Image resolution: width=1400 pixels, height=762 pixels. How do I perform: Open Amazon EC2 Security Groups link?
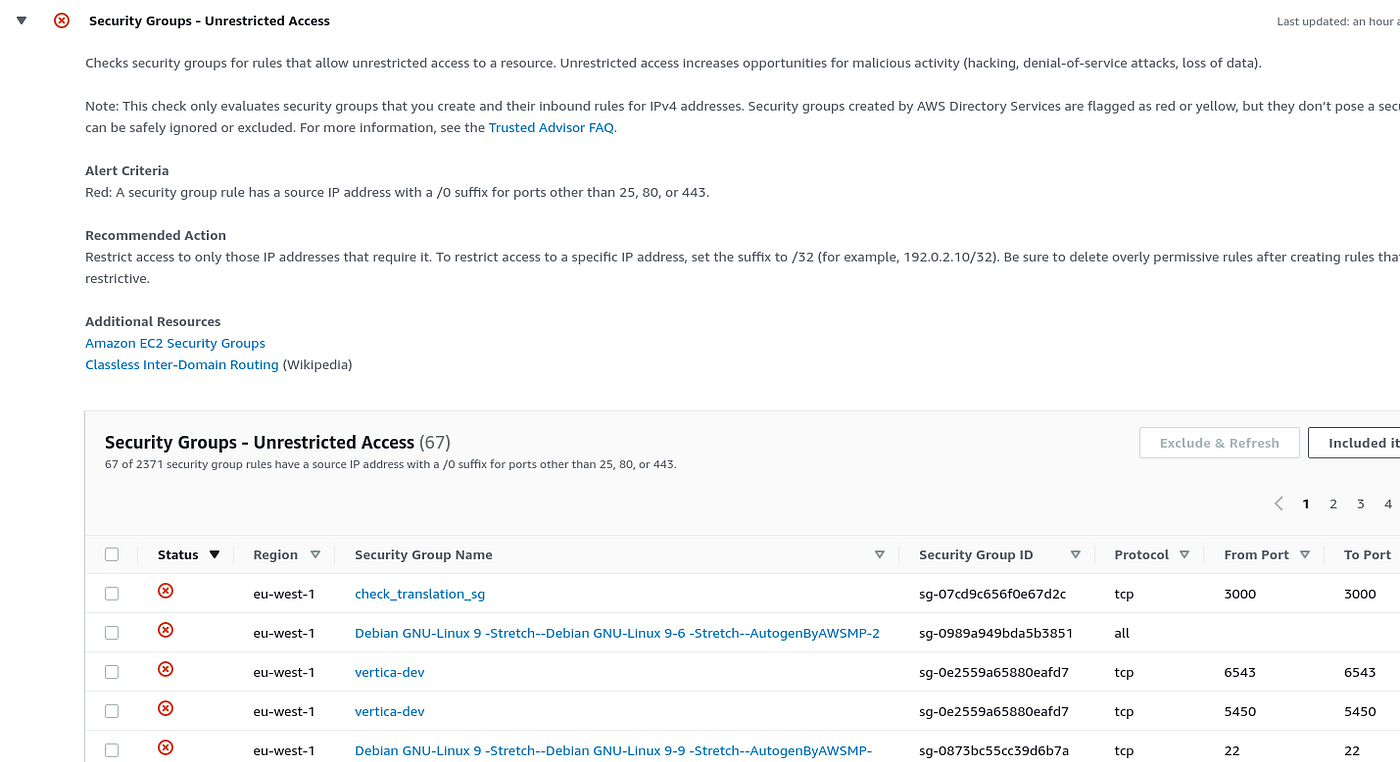(x=175, y=343)
